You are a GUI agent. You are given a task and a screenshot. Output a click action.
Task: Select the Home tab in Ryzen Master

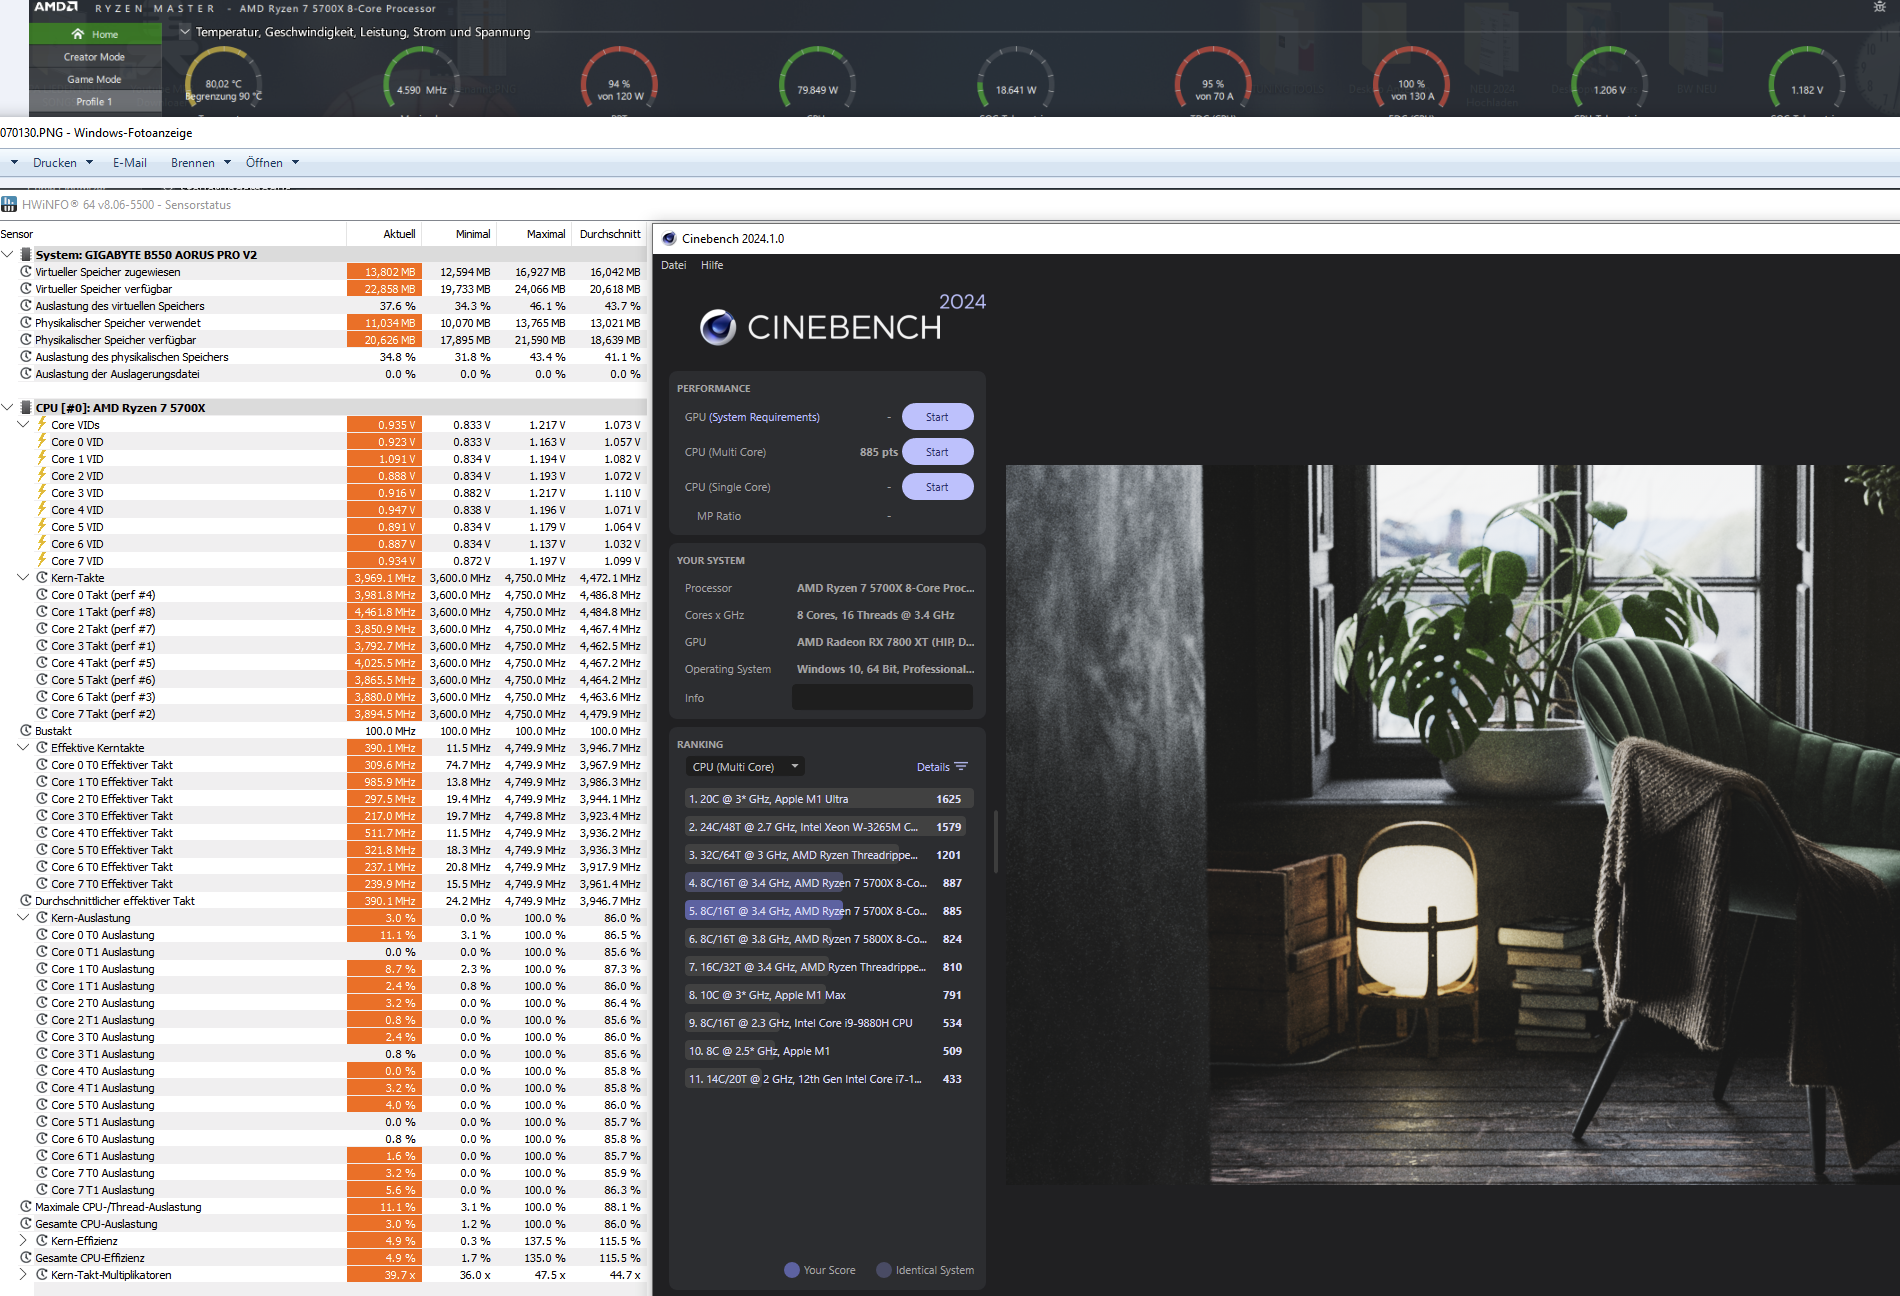pos(95,34)
